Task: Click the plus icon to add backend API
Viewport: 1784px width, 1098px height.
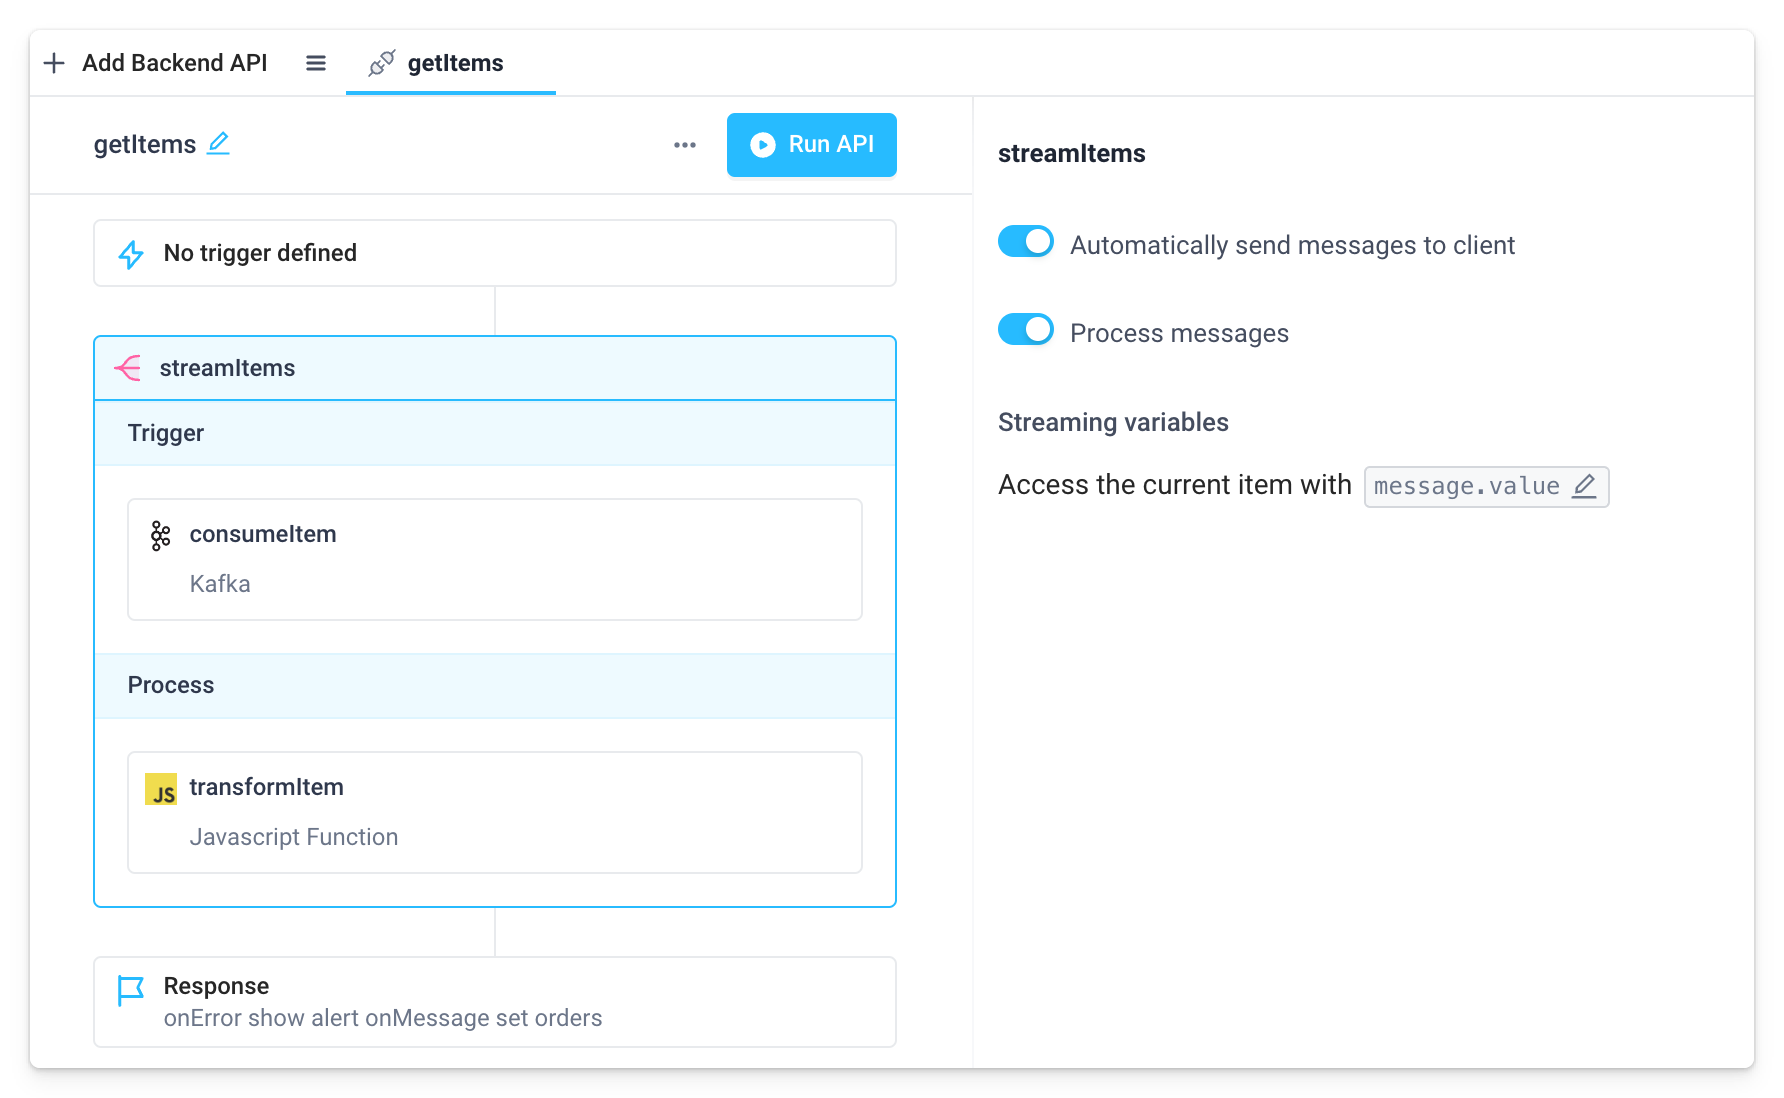Action: (x=55, y=63)
